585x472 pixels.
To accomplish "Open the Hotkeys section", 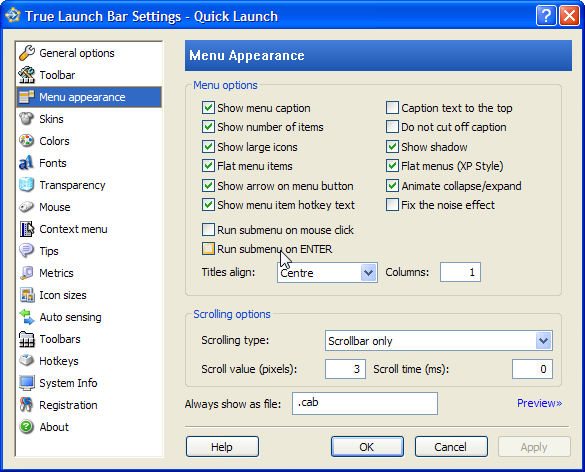I will [89, 361].
